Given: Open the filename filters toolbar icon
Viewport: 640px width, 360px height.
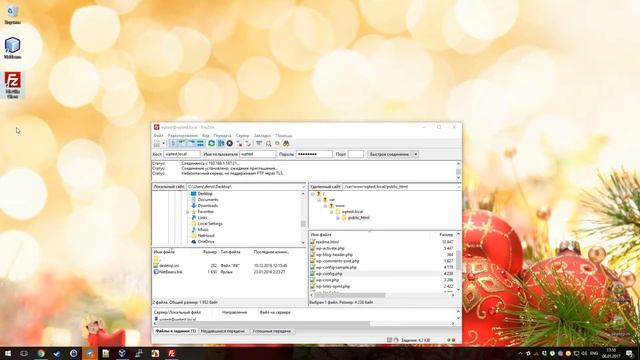Looking at the screenshot, I should point(259,144).
